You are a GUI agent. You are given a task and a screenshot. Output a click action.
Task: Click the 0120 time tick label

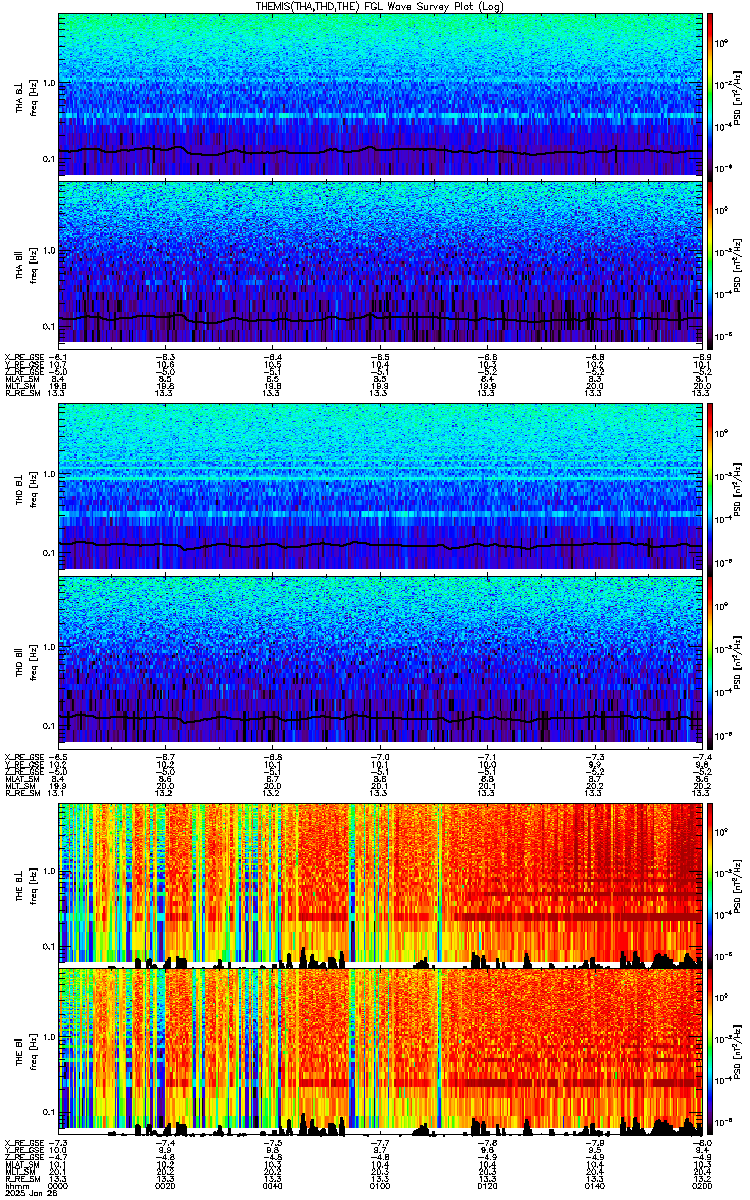[487, 1185]
